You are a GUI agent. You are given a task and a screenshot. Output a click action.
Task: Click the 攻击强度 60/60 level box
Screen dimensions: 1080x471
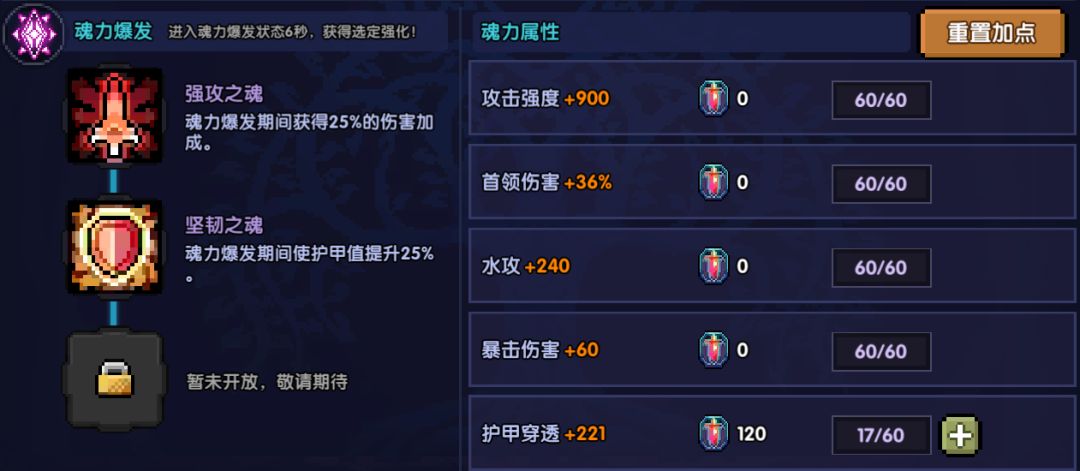tap(881, 100)
